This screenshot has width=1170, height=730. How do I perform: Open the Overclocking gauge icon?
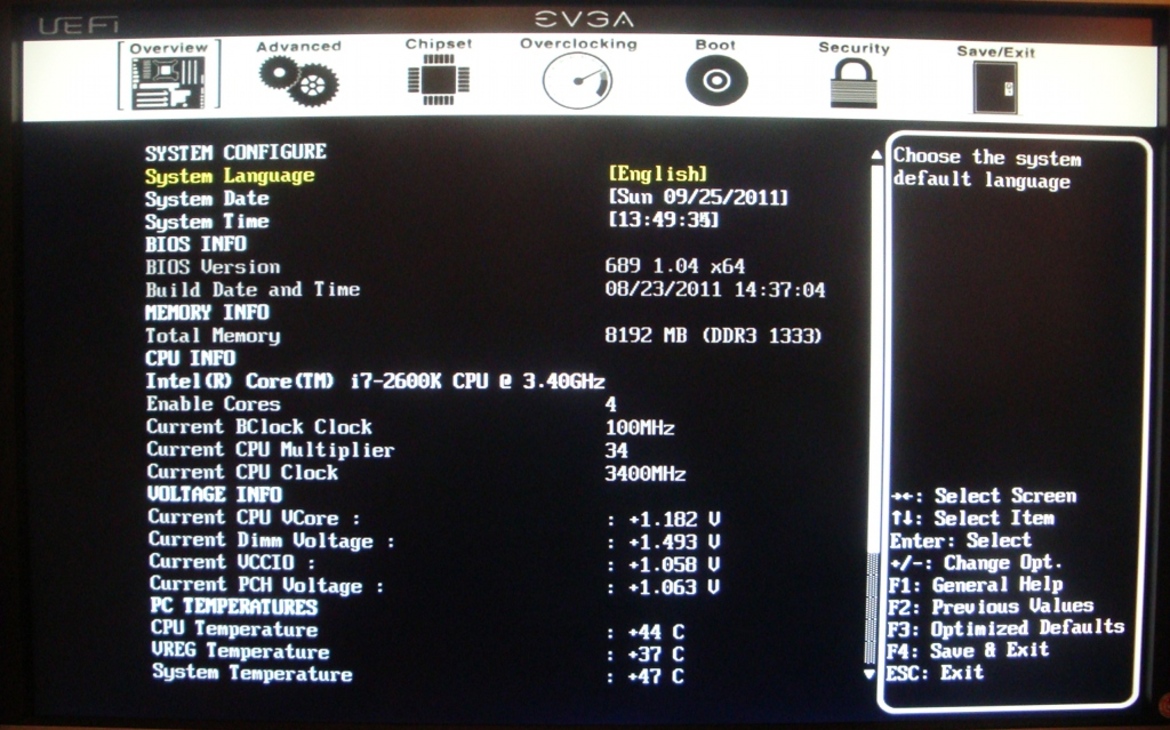(x=578, y=81)
